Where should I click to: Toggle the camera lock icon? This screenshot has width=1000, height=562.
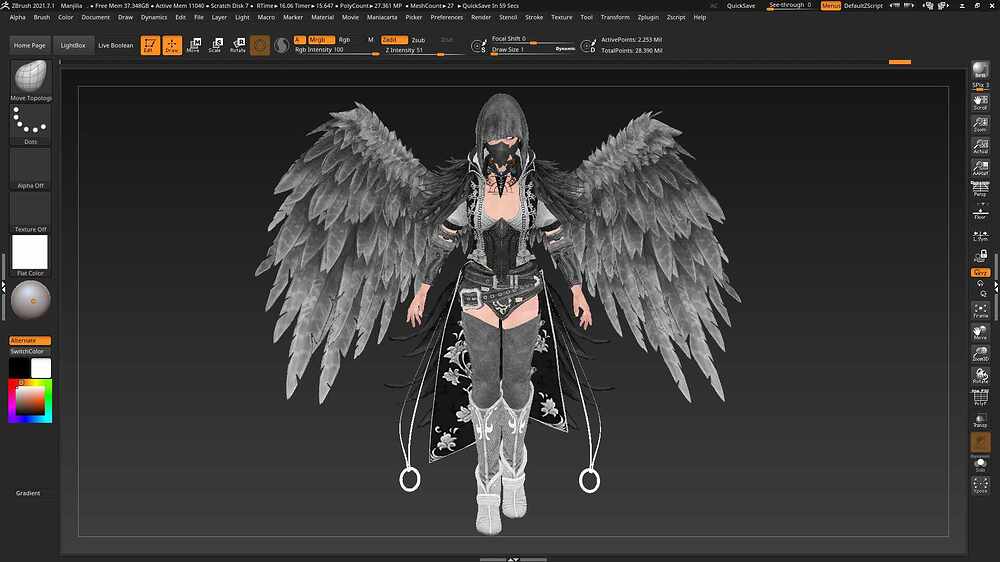(980, 256)
